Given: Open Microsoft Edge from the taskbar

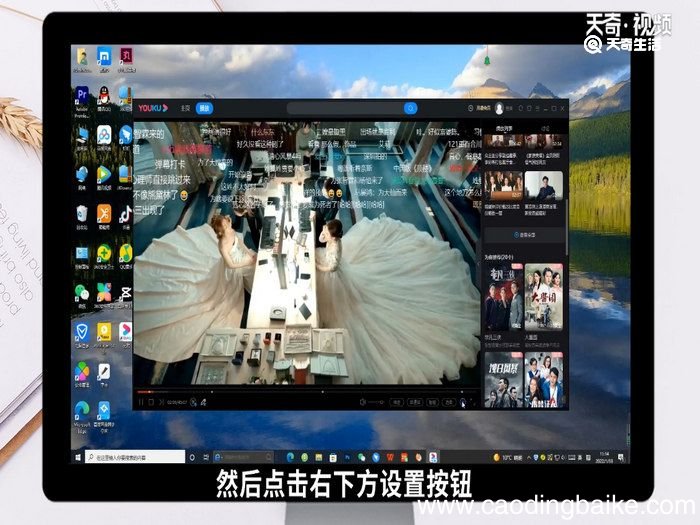Looking at the screenshot, I should click(x=290, y=457).
